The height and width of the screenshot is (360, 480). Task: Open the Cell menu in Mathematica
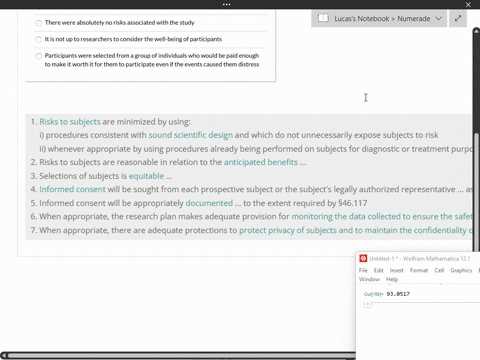tap(439, 270)
